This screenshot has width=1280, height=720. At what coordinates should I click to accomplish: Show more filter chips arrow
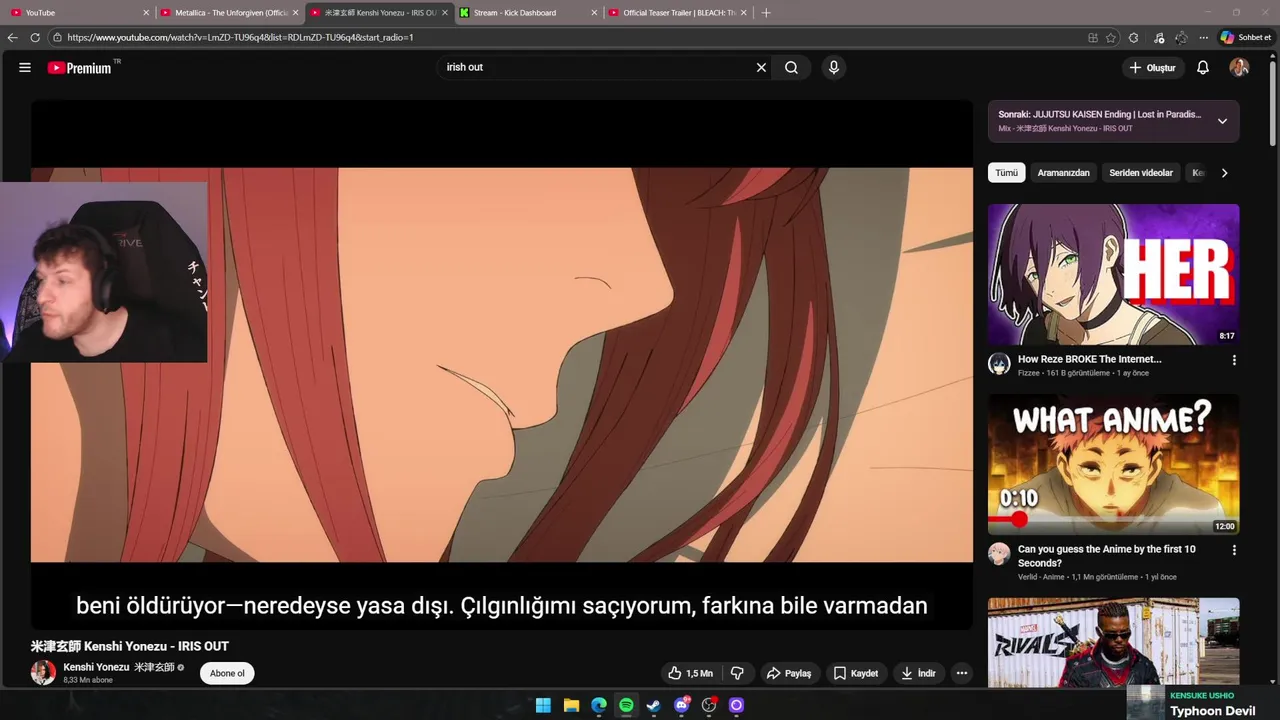pos(1224,173)
